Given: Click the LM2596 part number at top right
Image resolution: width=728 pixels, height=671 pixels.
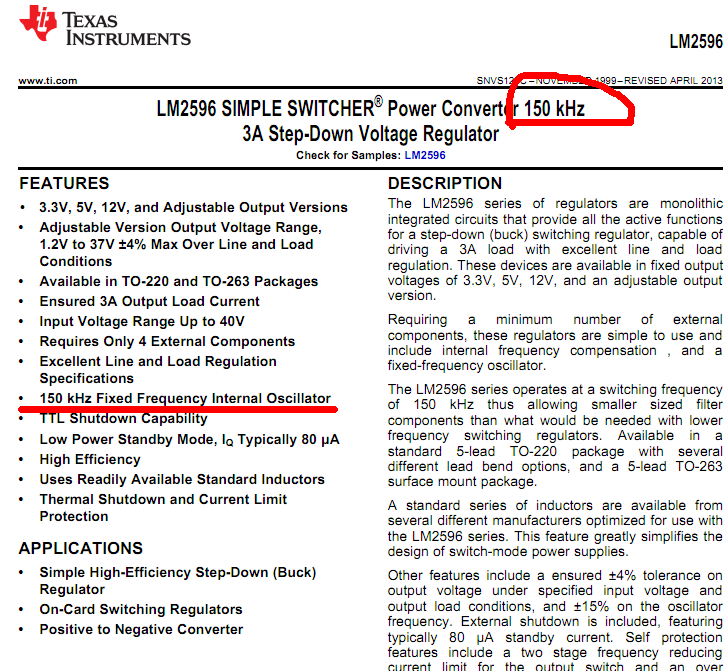Looking at the screenshot, I should tap(696, 42).
